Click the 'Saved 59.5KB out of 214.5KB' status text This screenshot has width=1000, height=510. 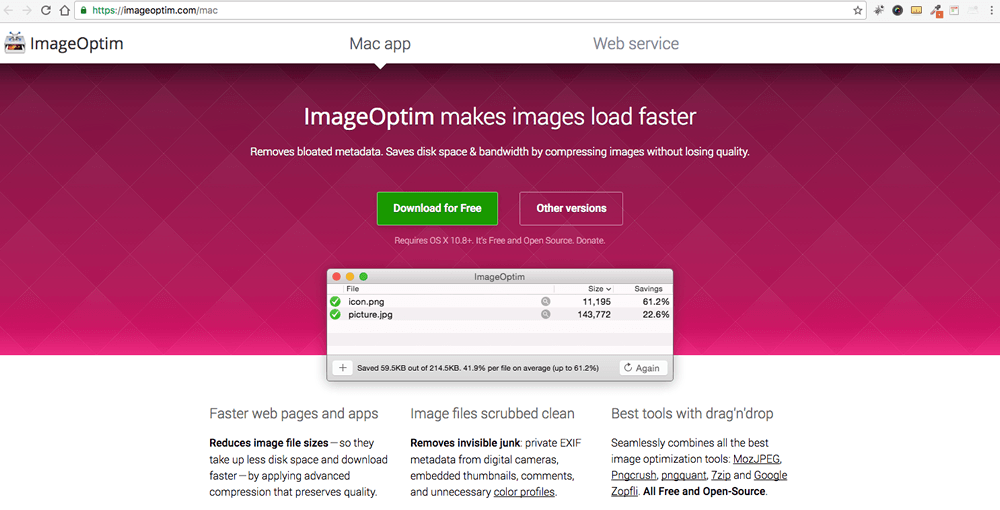[x=478, y=368]
